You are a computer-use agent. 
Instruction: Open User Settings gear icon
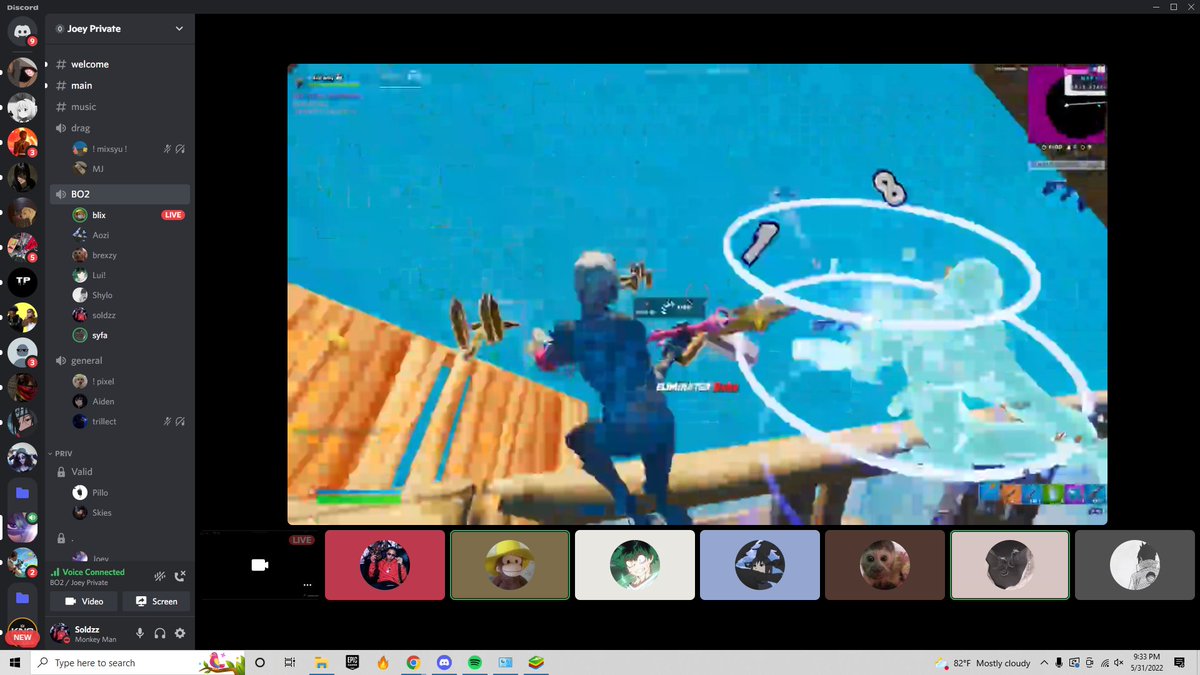point(180,633)
